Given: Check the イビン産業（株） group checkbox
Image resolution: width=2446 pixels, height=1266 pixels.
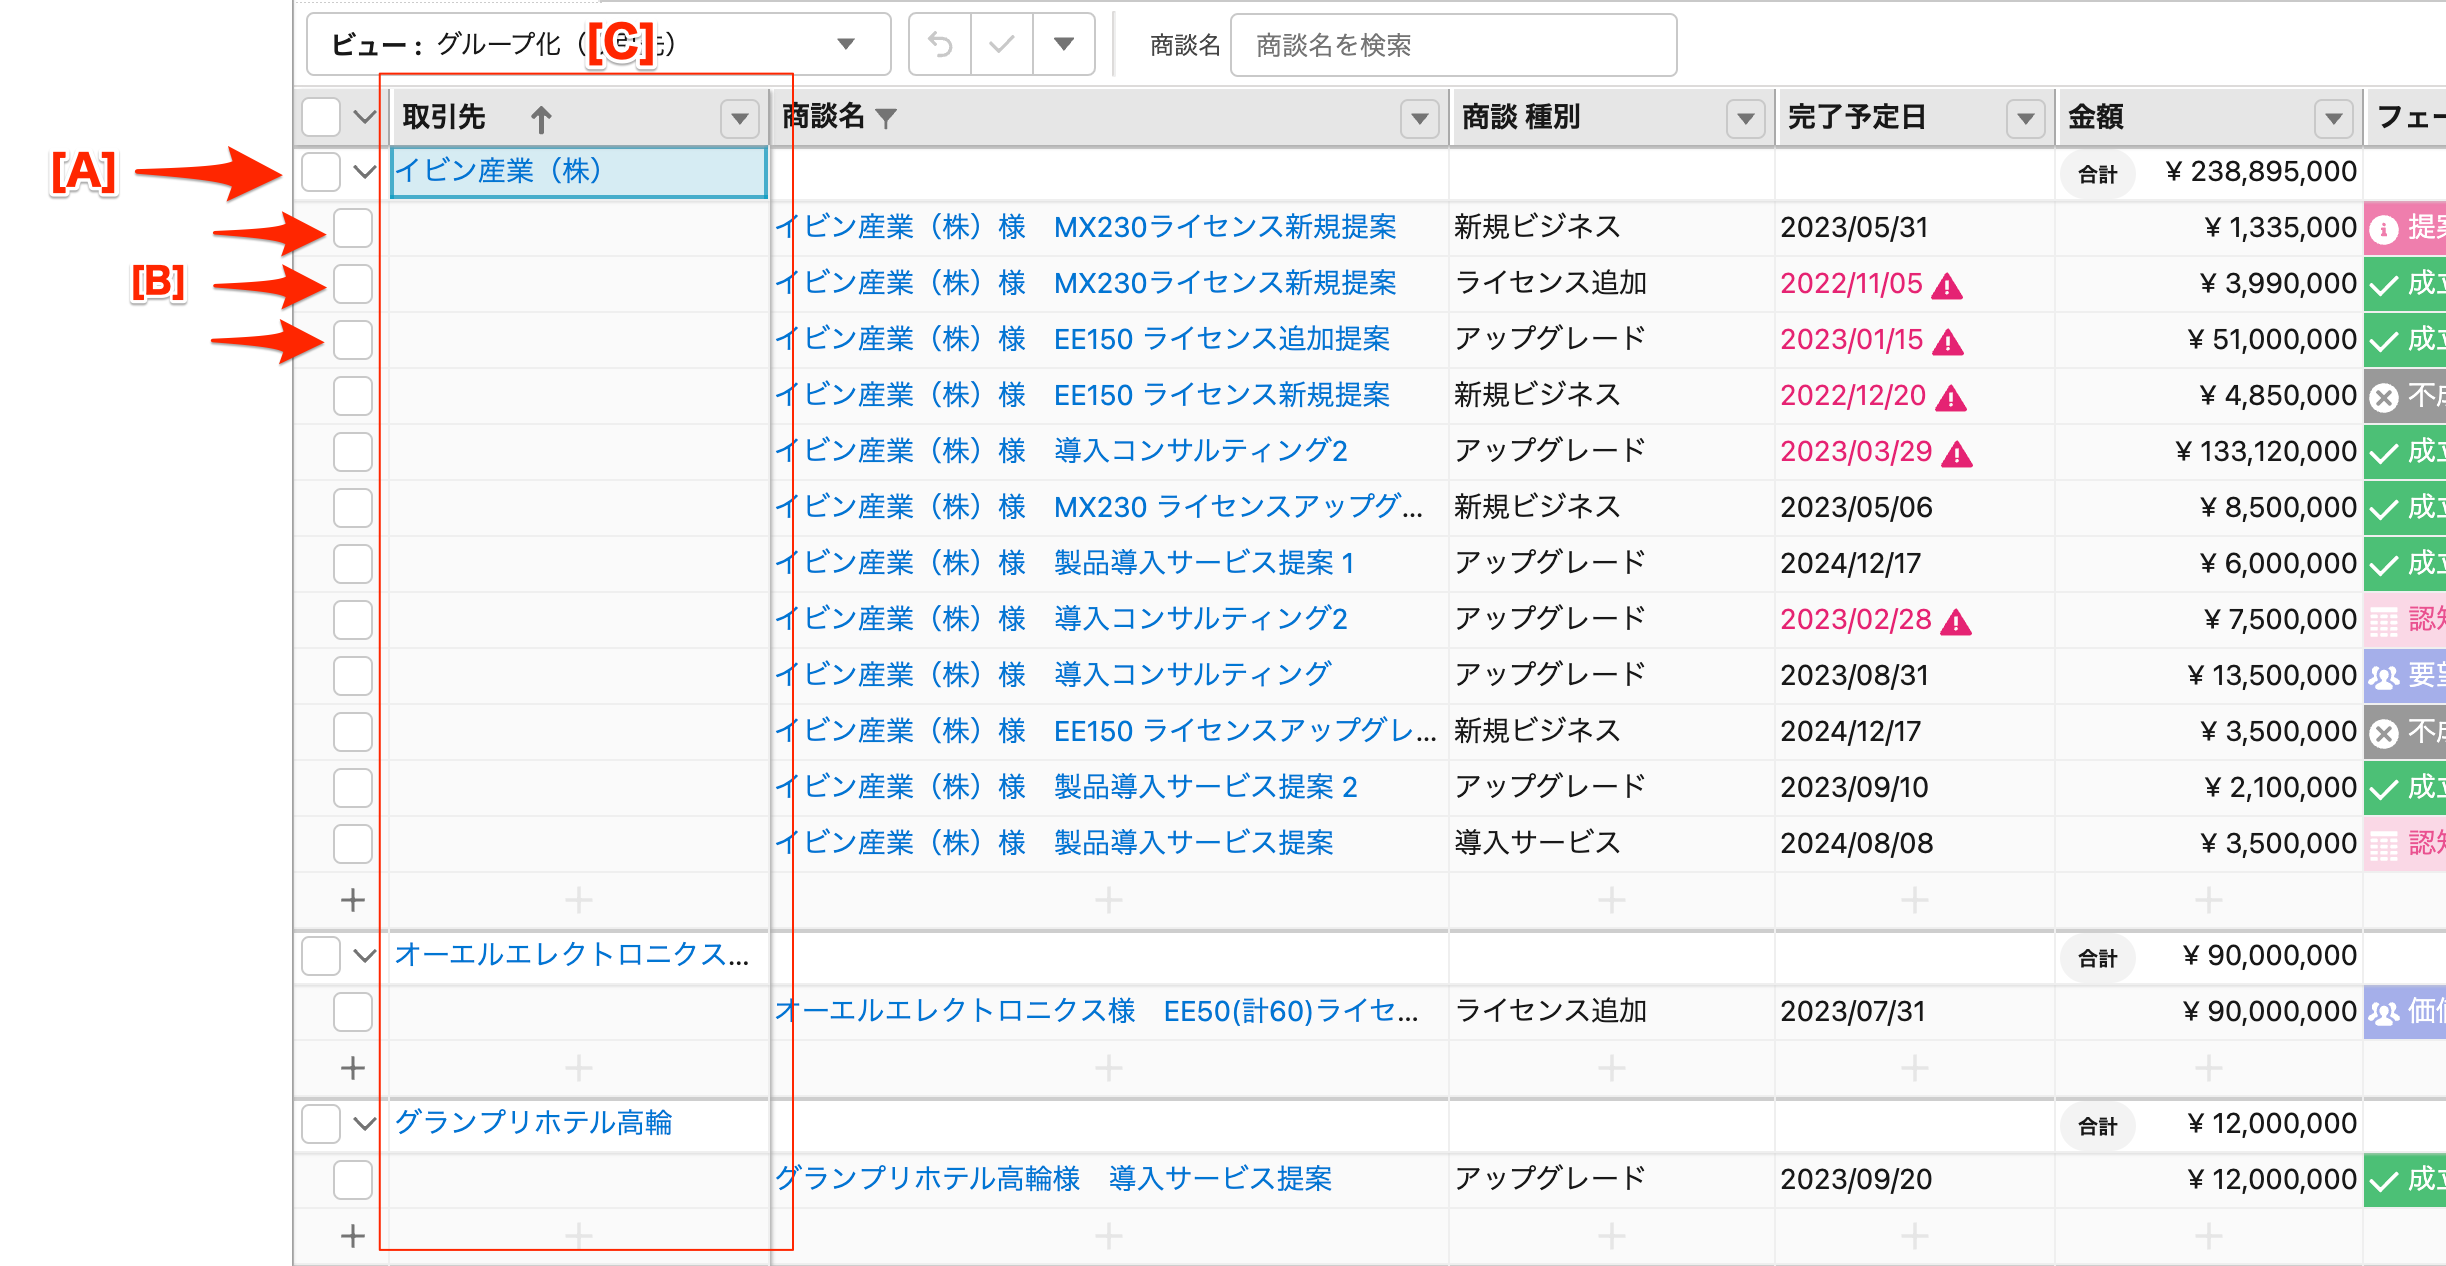Looking at the screenshot, I should click(321, 172).
